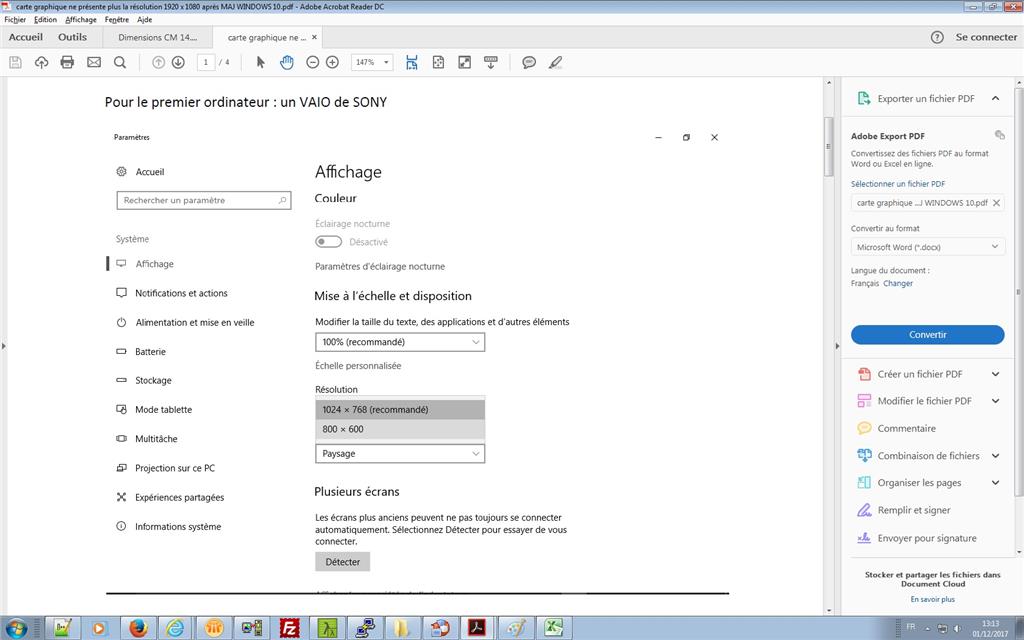Click the Adobe Export PDF copy icon
This screenshot has height=640, width=1024.
click(999, 135)
